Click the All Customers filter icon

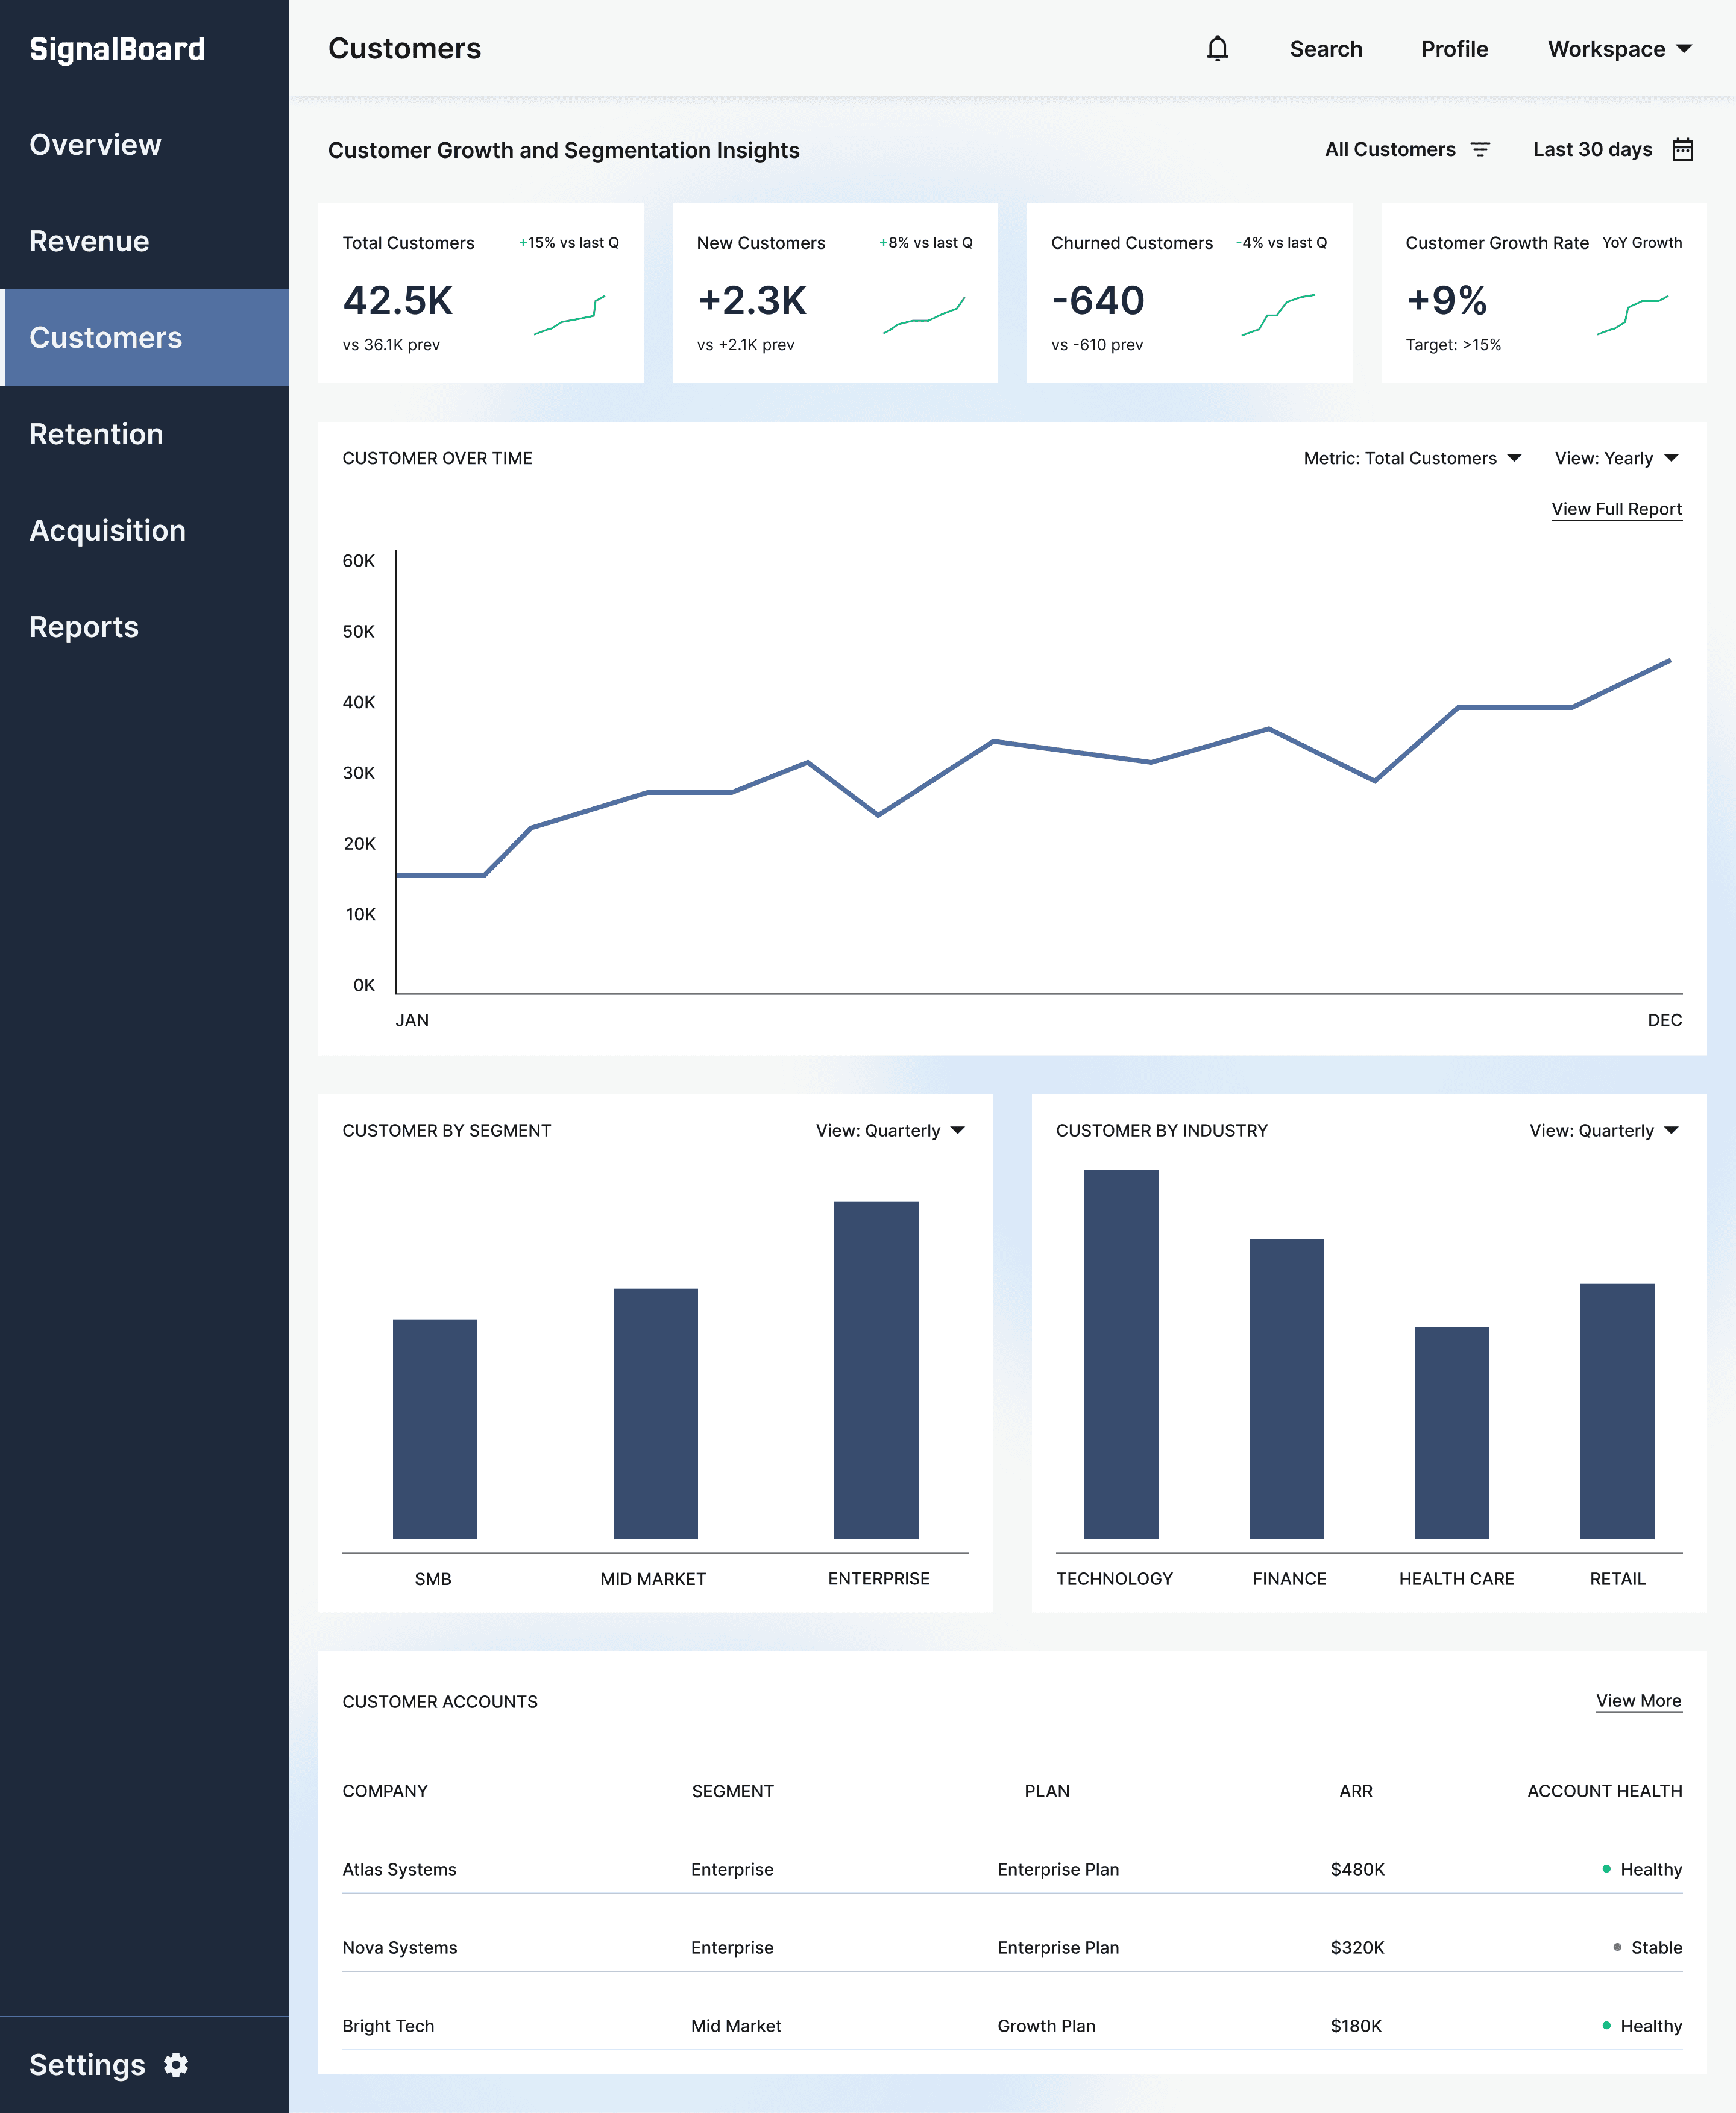(1480, 150)
